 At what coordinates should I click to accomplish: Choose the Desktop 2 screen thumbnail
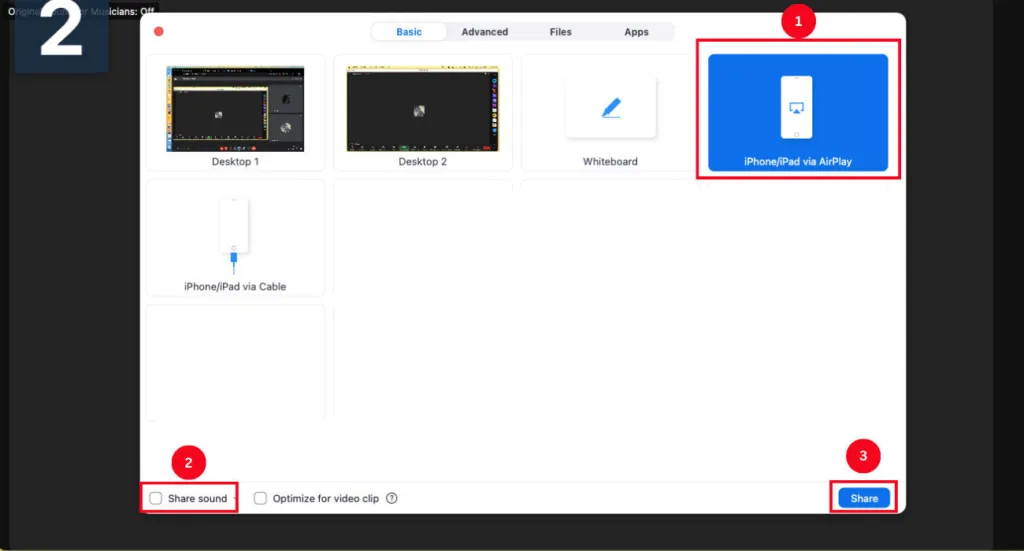[x=424, y=108]
